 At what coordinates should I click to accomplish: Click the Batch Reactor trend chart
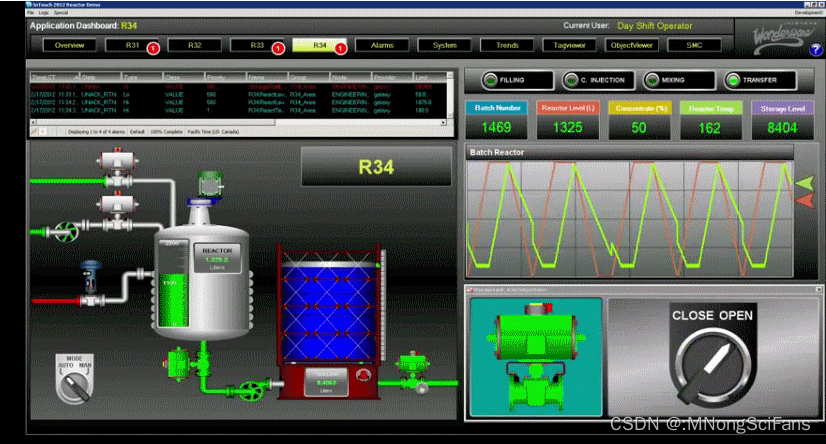pyautogui.click(x=630, y=219)
